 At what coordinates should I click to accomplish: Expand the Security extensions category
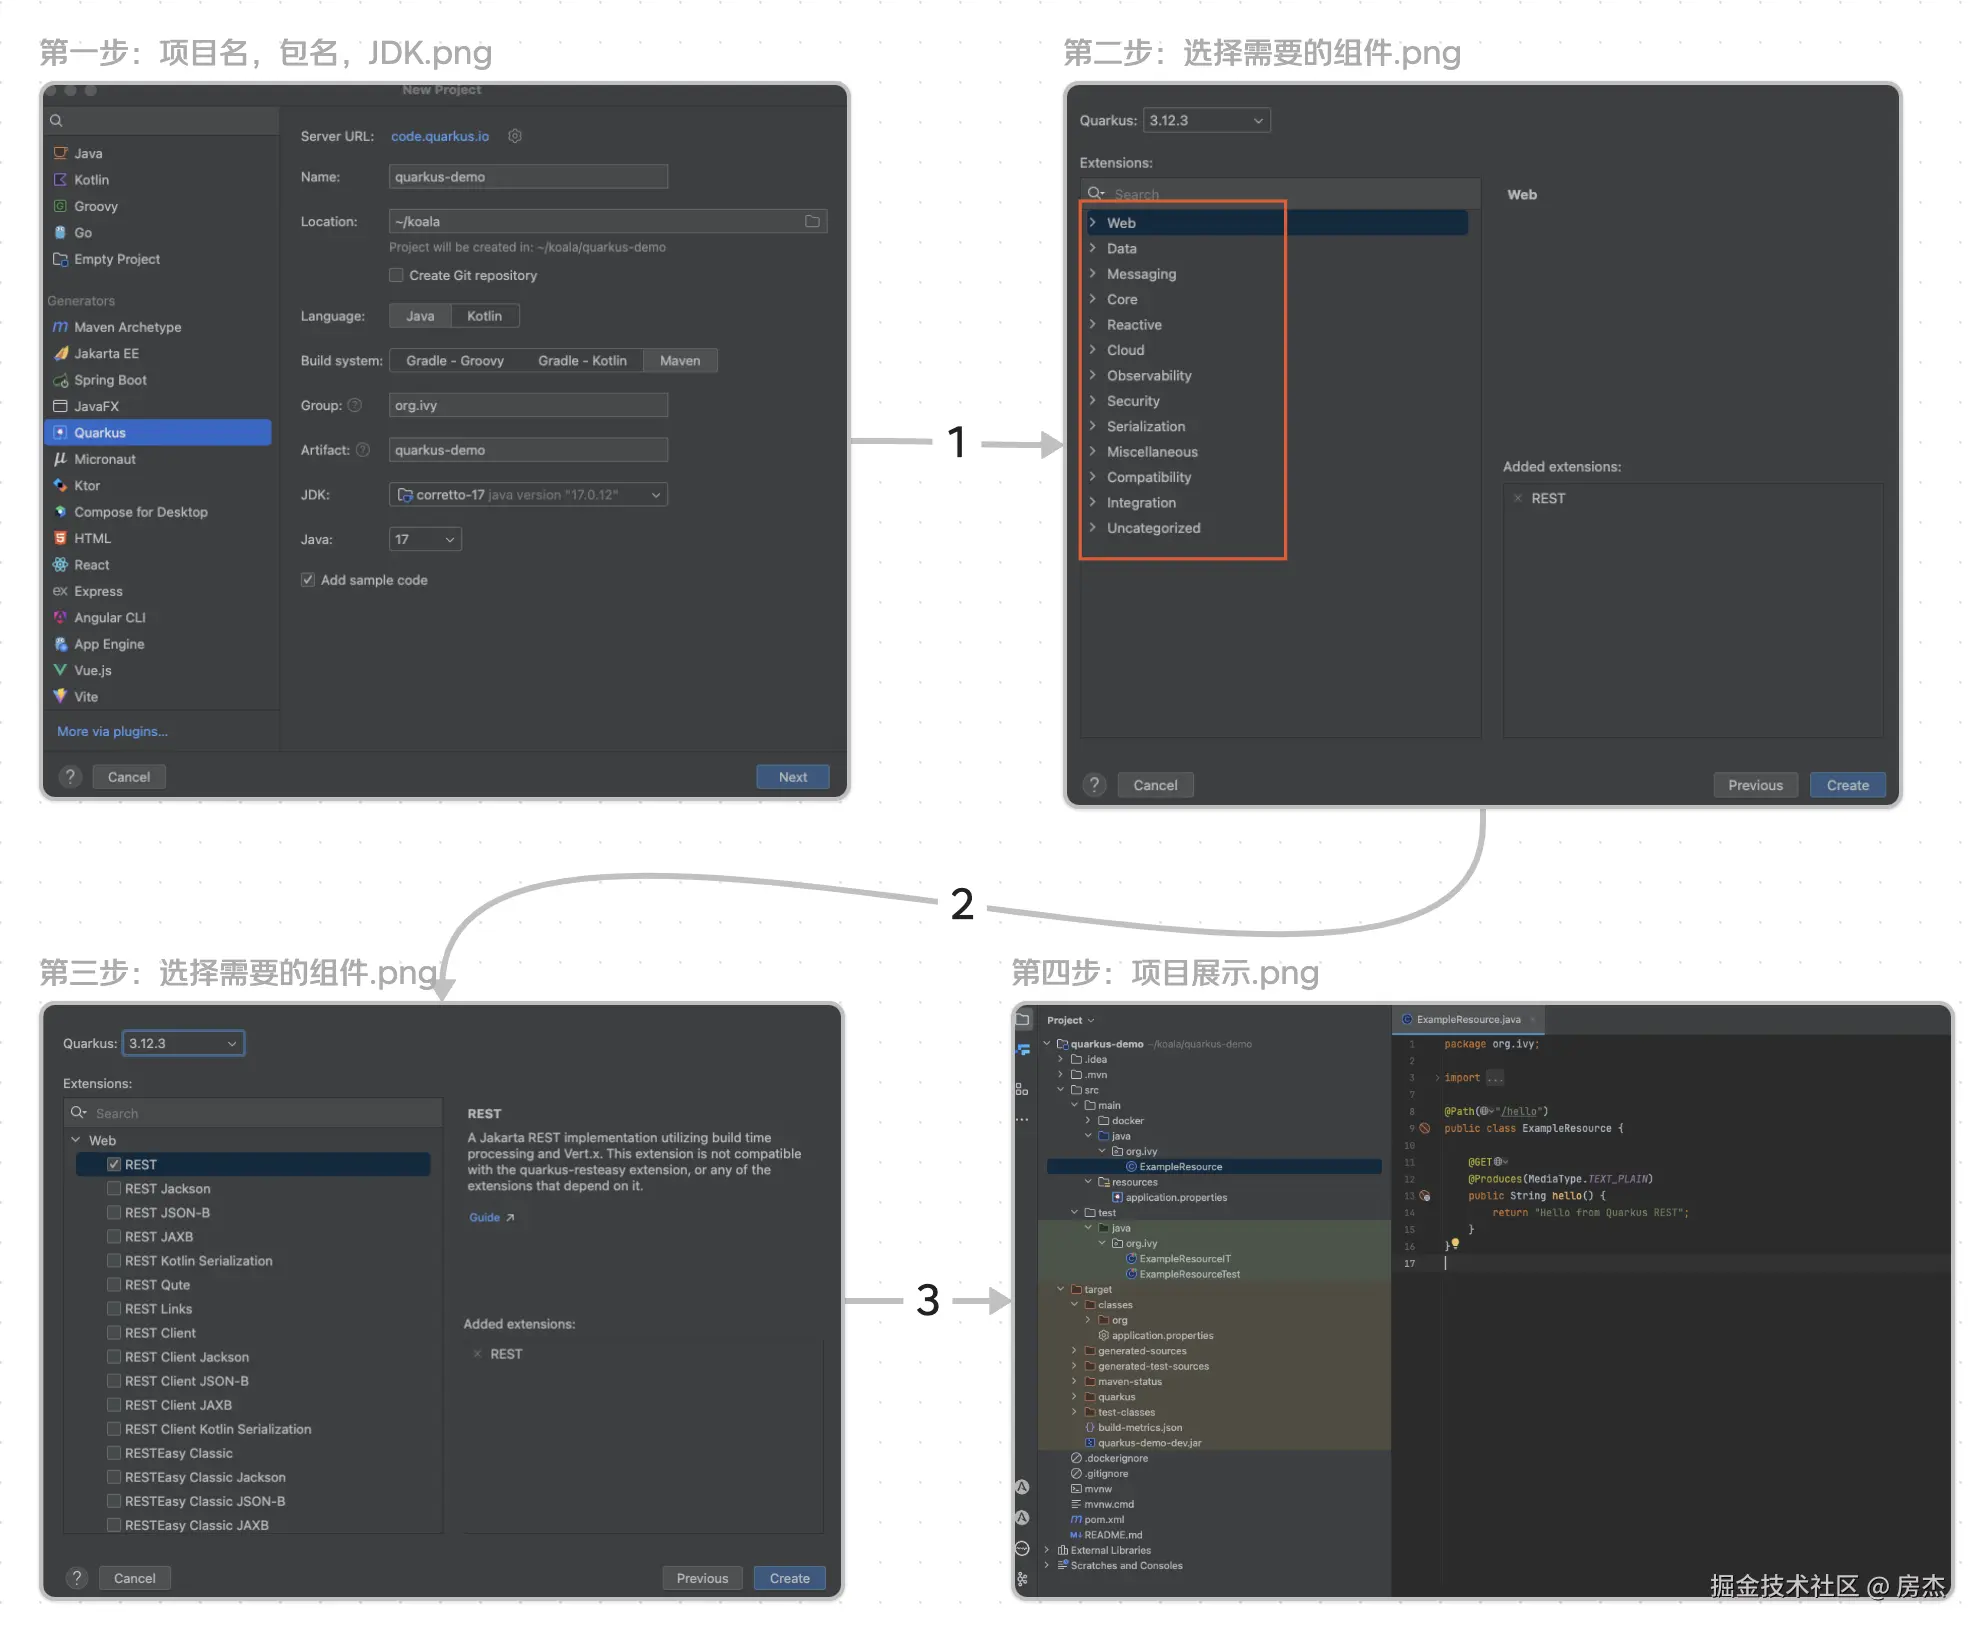1092,401
